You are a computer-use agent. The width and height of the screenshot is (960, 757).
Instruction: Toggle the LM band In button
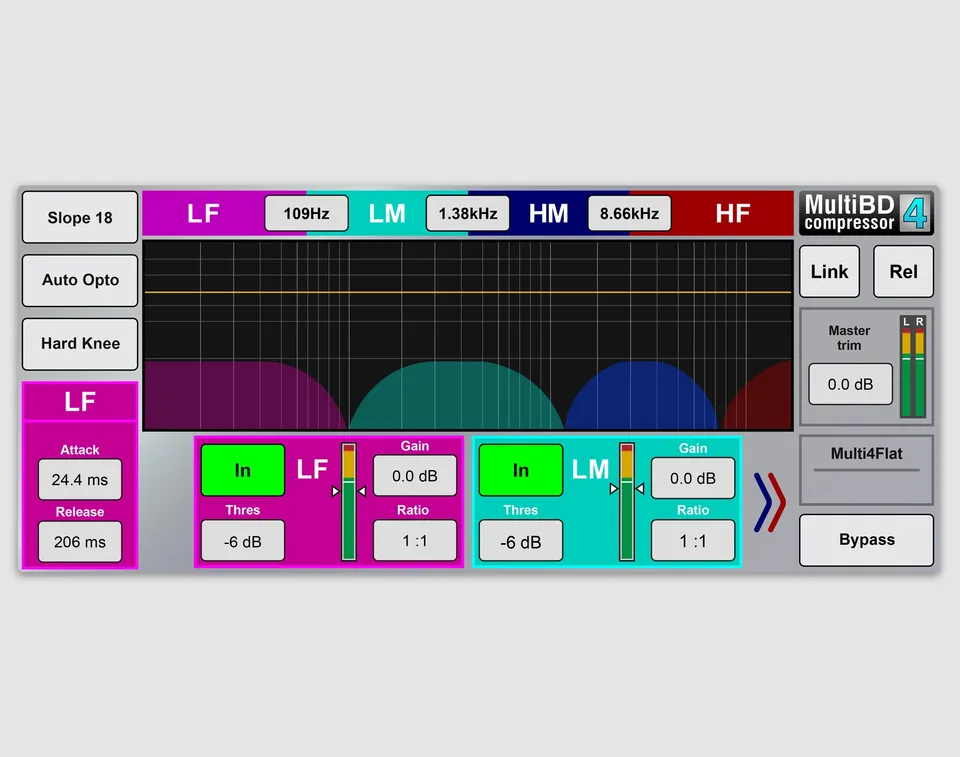[x=520, y=470]
